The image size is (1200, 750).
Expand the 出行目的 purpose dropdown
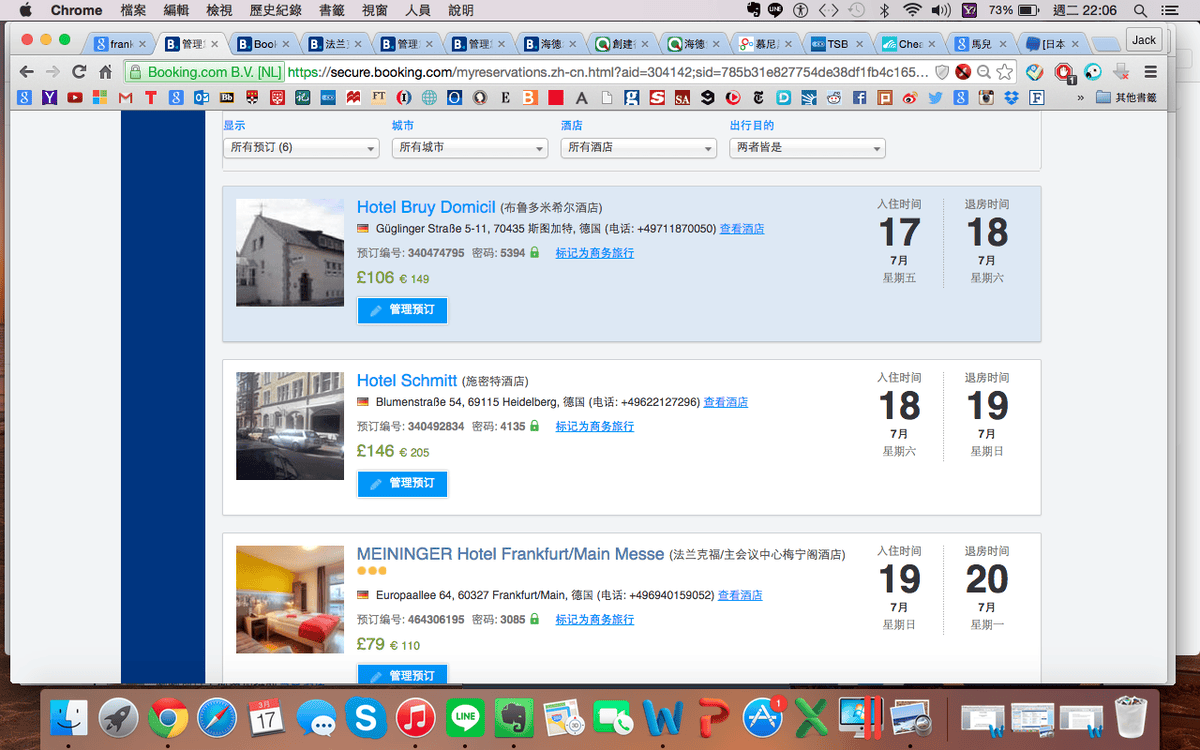tap(808, 147)
